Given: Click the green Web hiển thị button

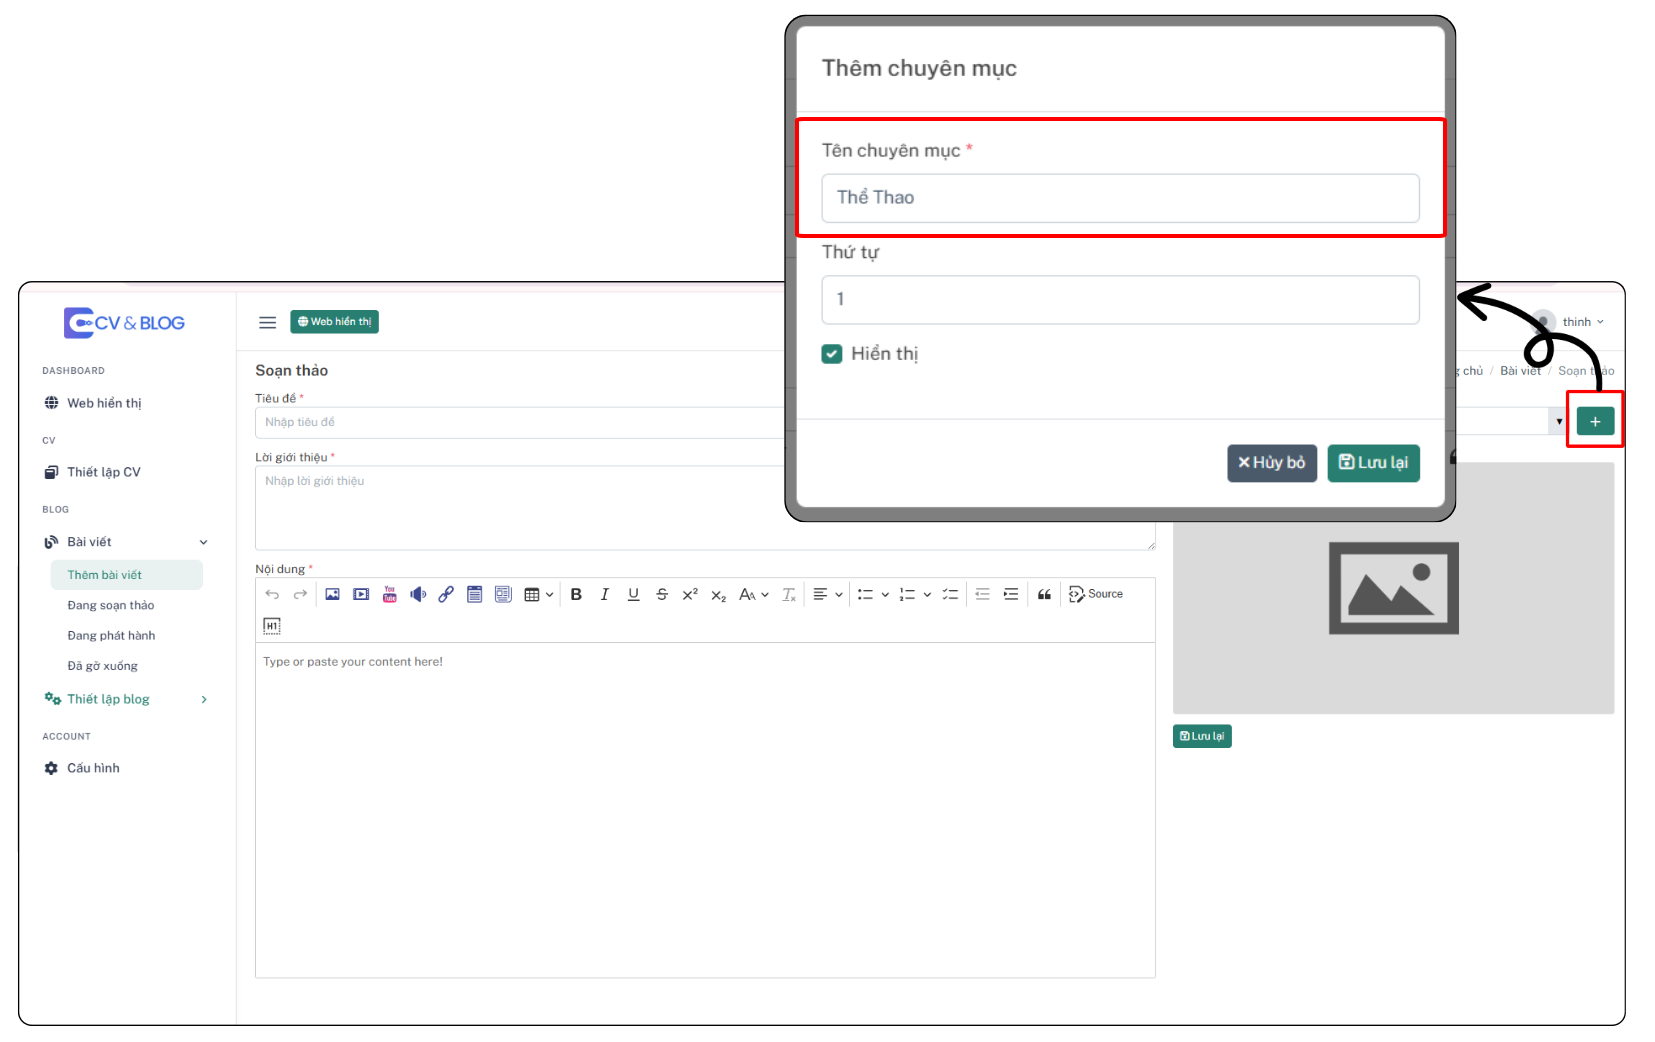Looking at the screenshot, I should 335,322.
